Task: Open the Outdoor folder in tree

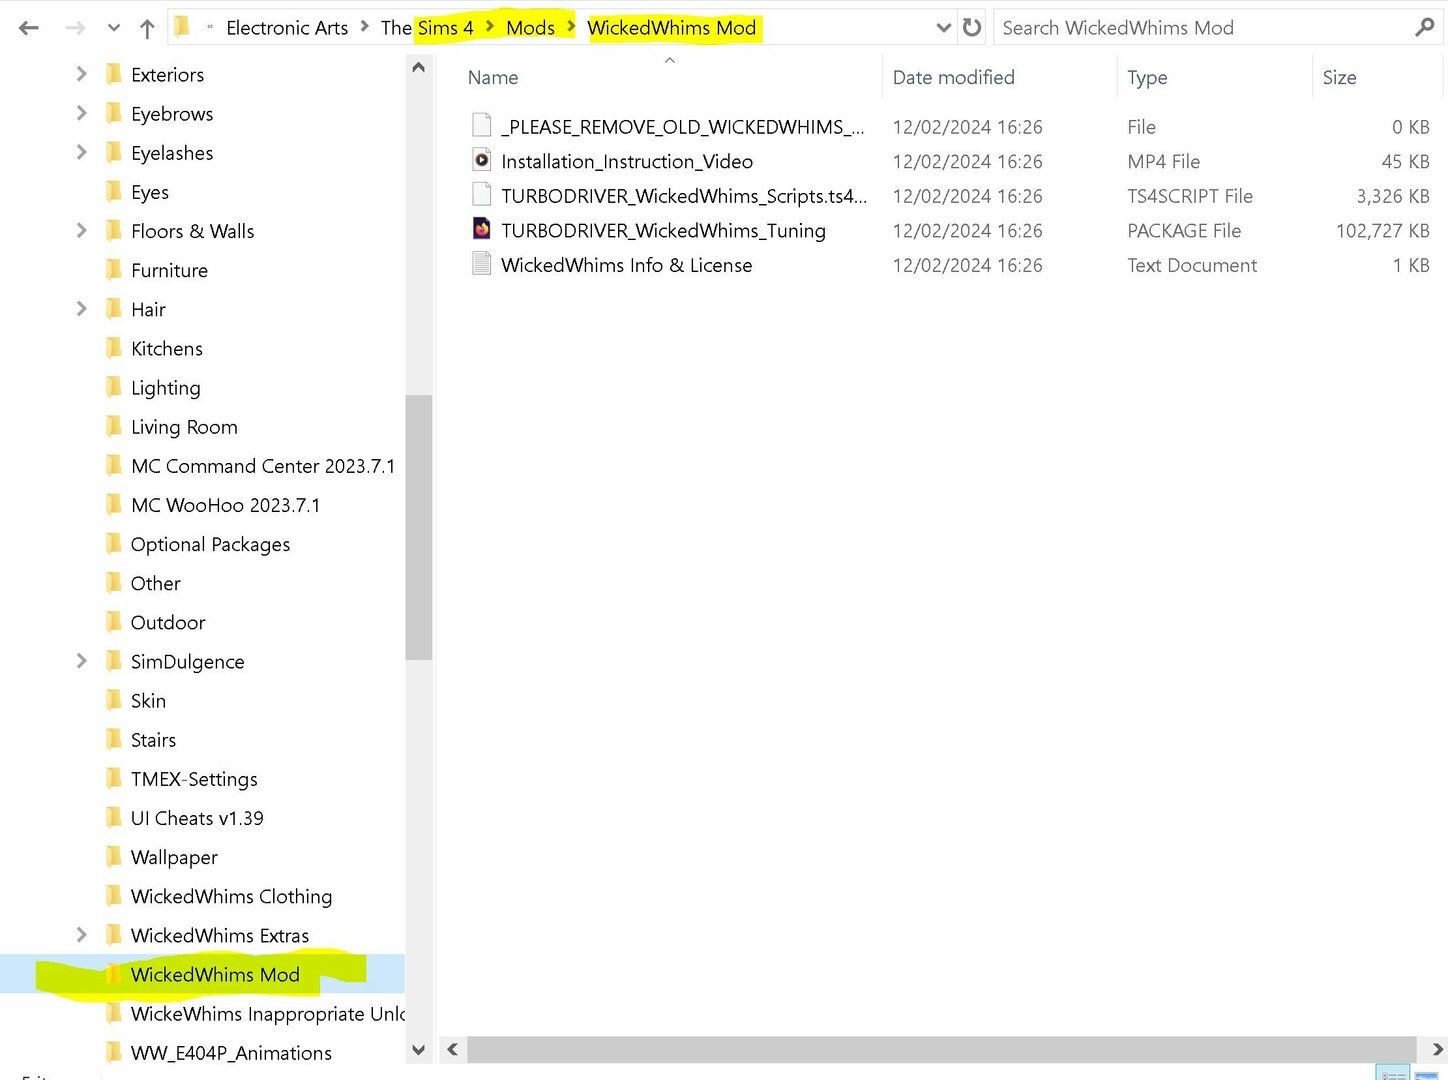Action: (x=168, y=622)
